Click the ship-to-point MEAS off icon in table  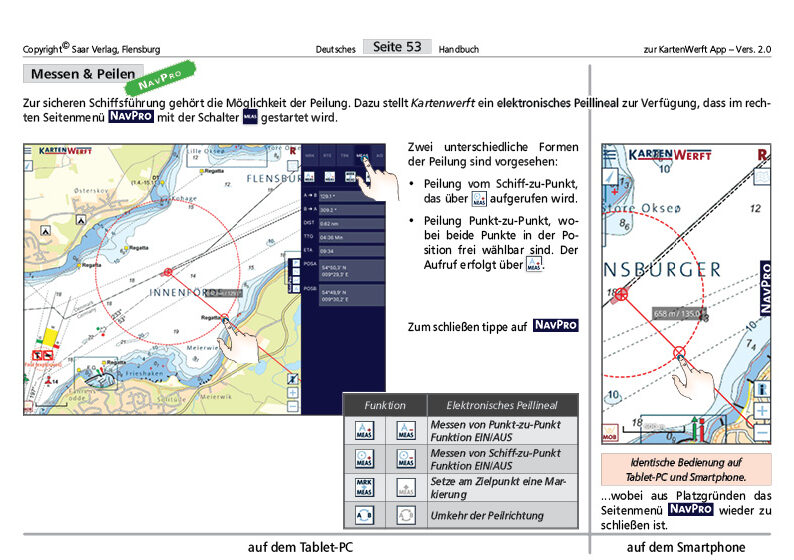click(x=406, y=459)
